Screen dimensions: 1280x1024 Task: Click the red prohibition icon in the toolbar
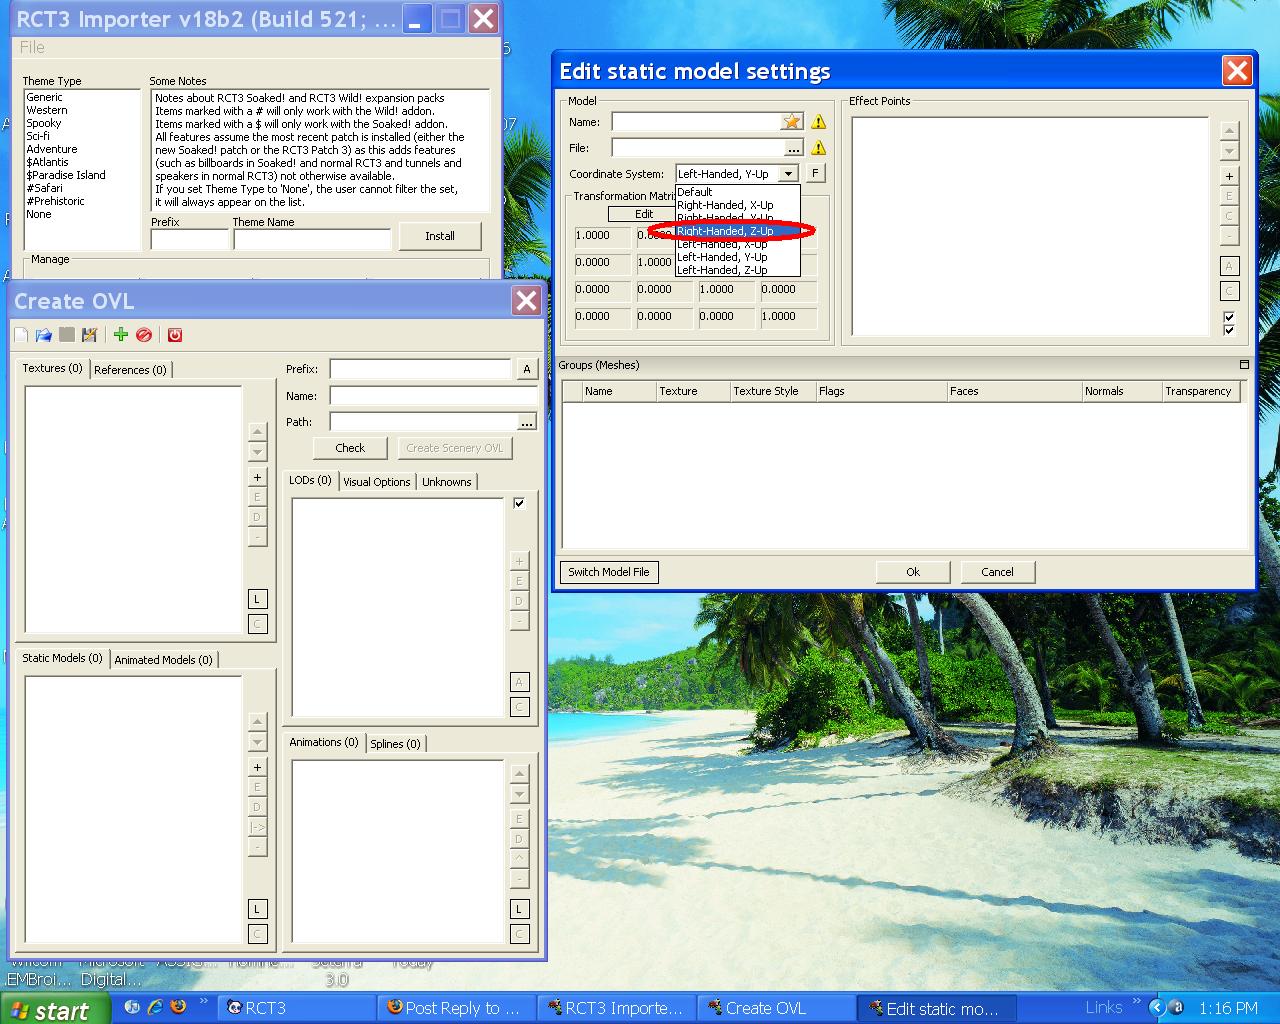click(144, 335)
